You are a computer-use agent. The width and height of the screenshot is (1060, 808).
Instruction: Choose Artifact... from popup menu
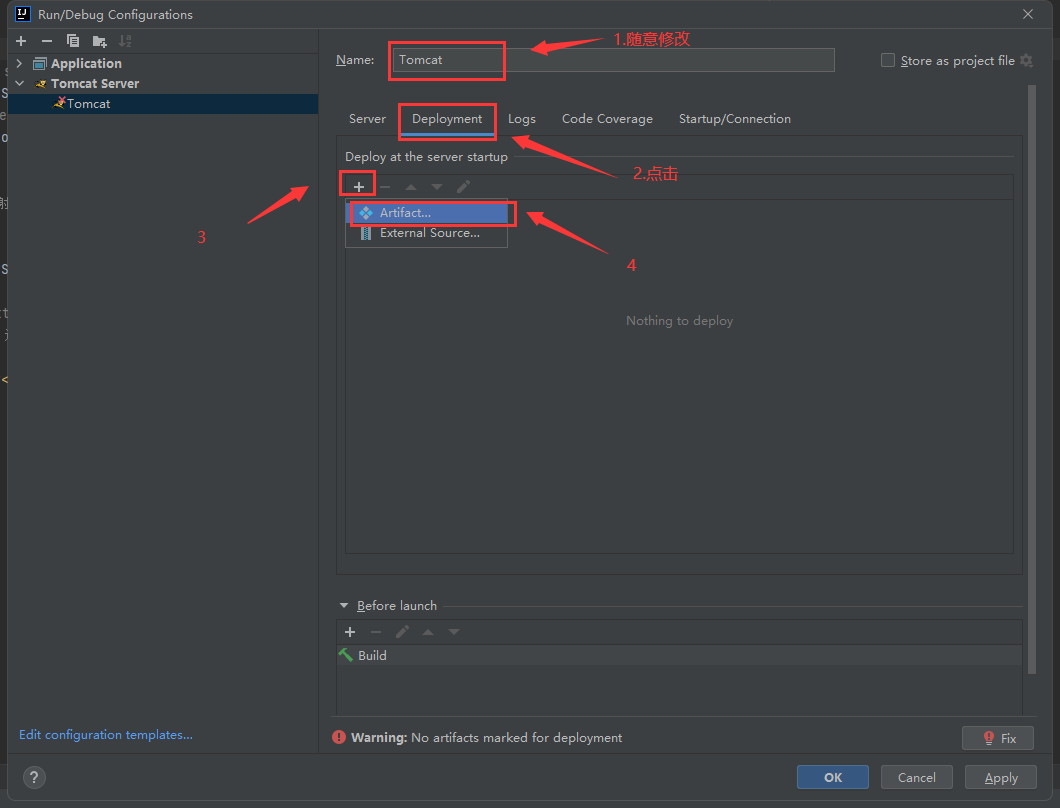point(427,212)
